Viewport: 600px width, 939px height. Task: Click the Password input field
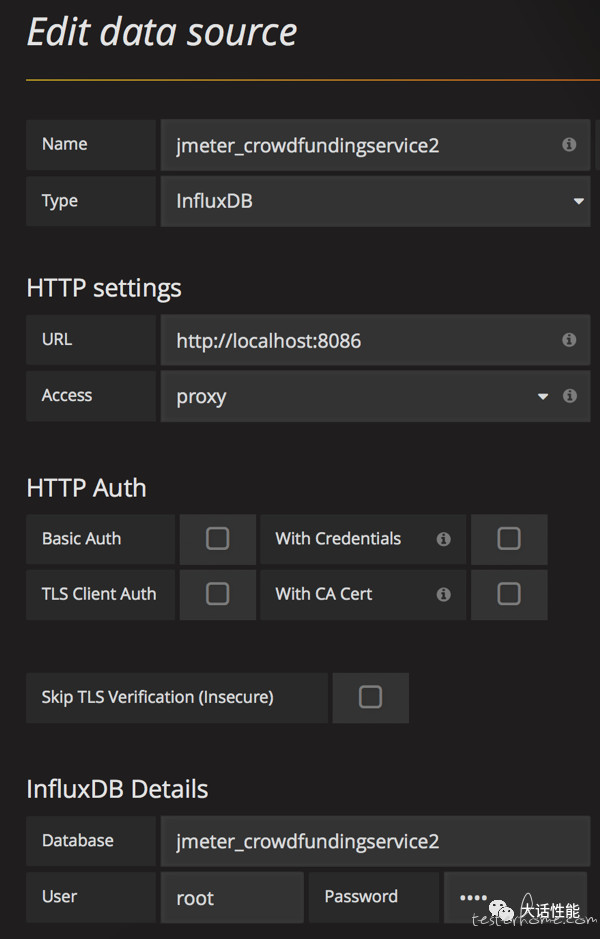point(516,897)
